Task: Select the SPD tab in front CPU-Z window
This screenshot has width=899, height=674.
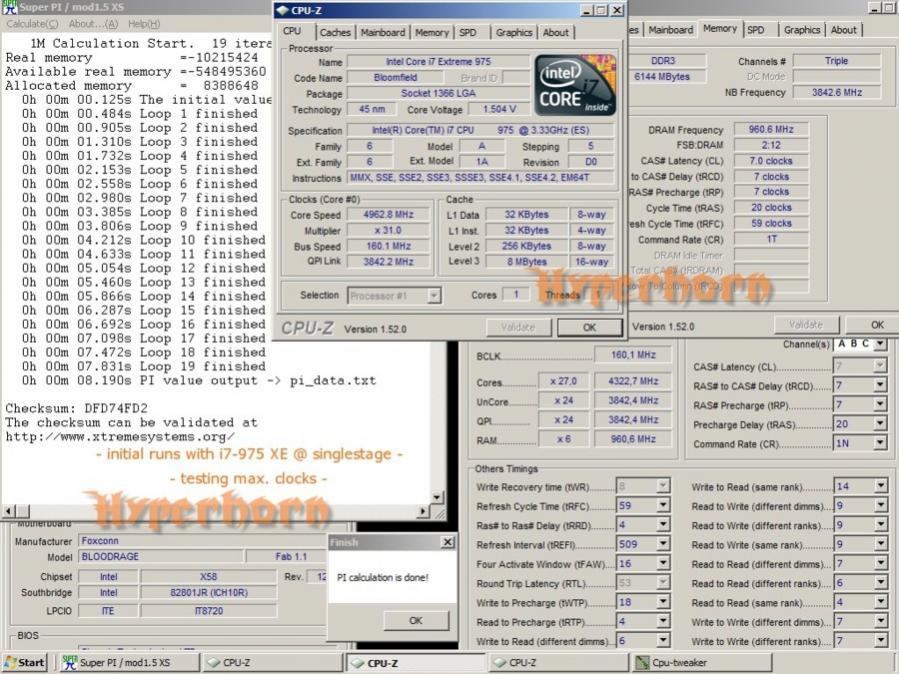Action: [x=468, y=33]
